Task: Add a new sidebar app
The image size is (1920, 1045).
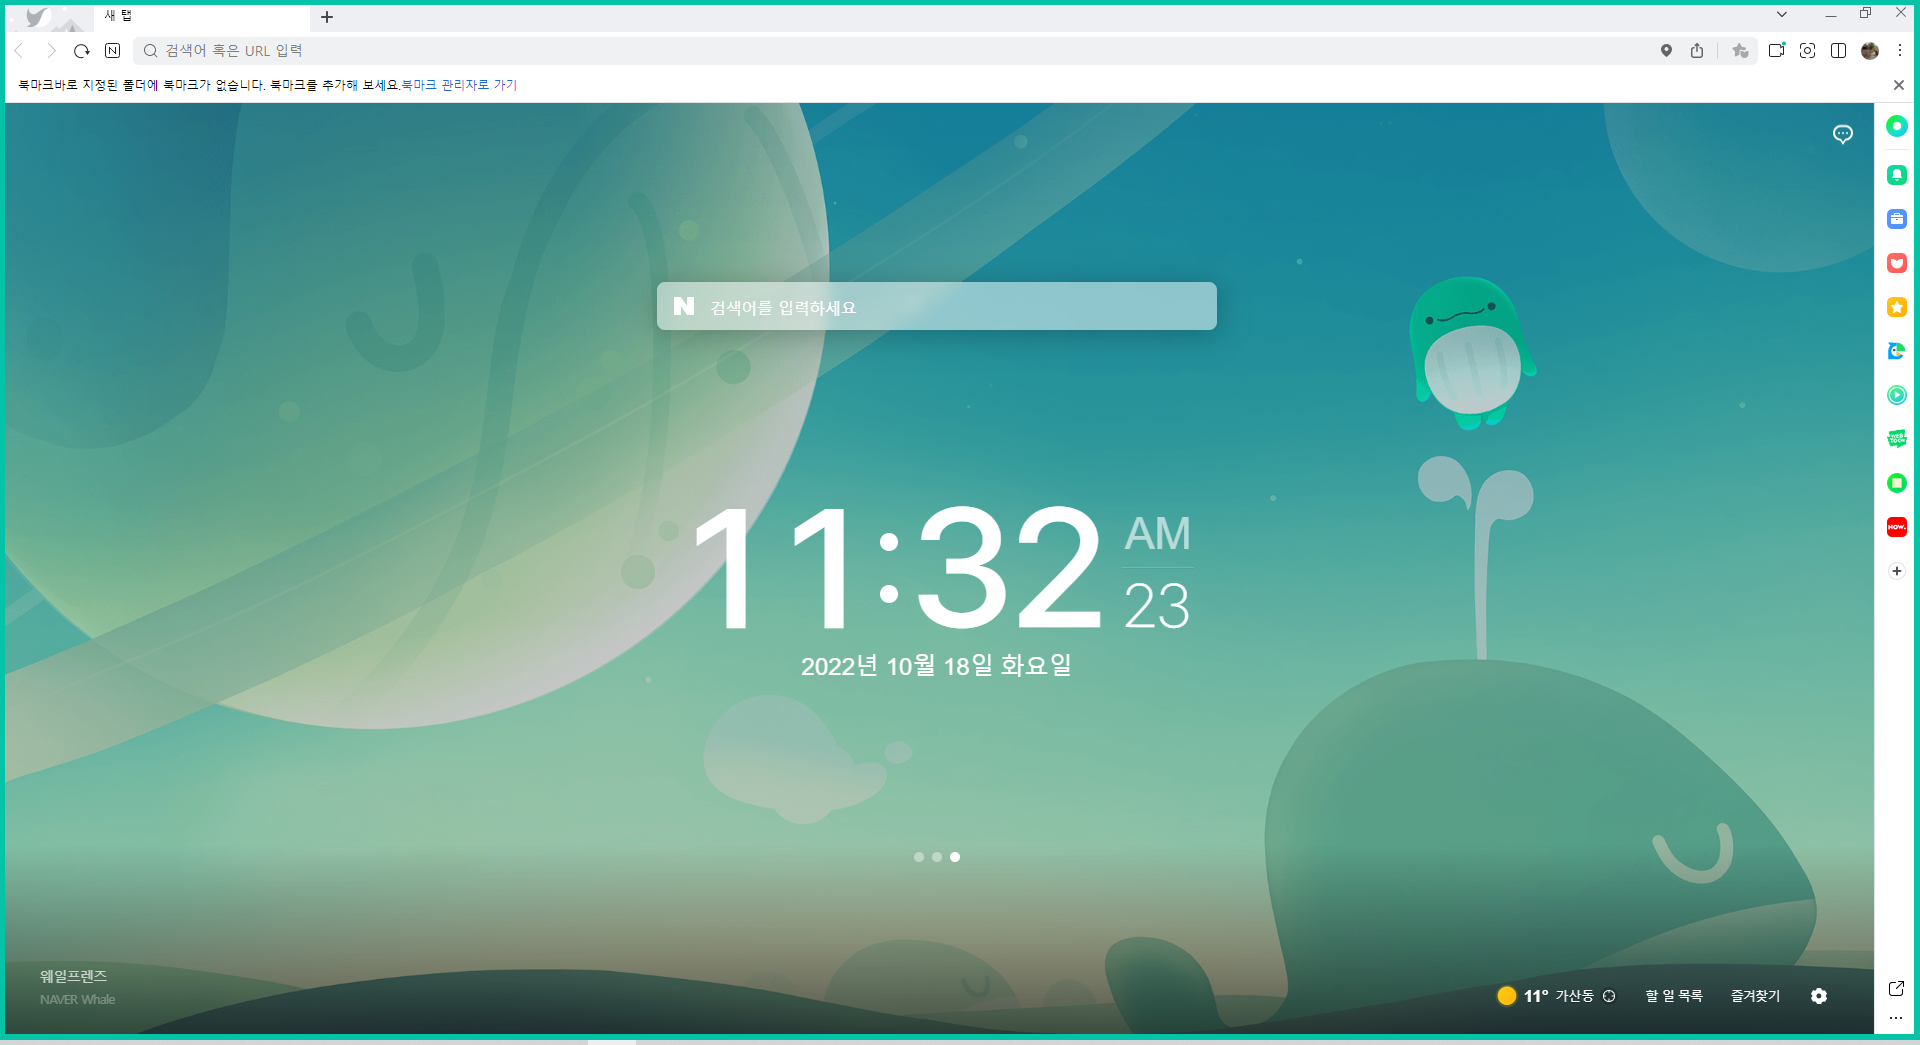Action: (1897, 571)
